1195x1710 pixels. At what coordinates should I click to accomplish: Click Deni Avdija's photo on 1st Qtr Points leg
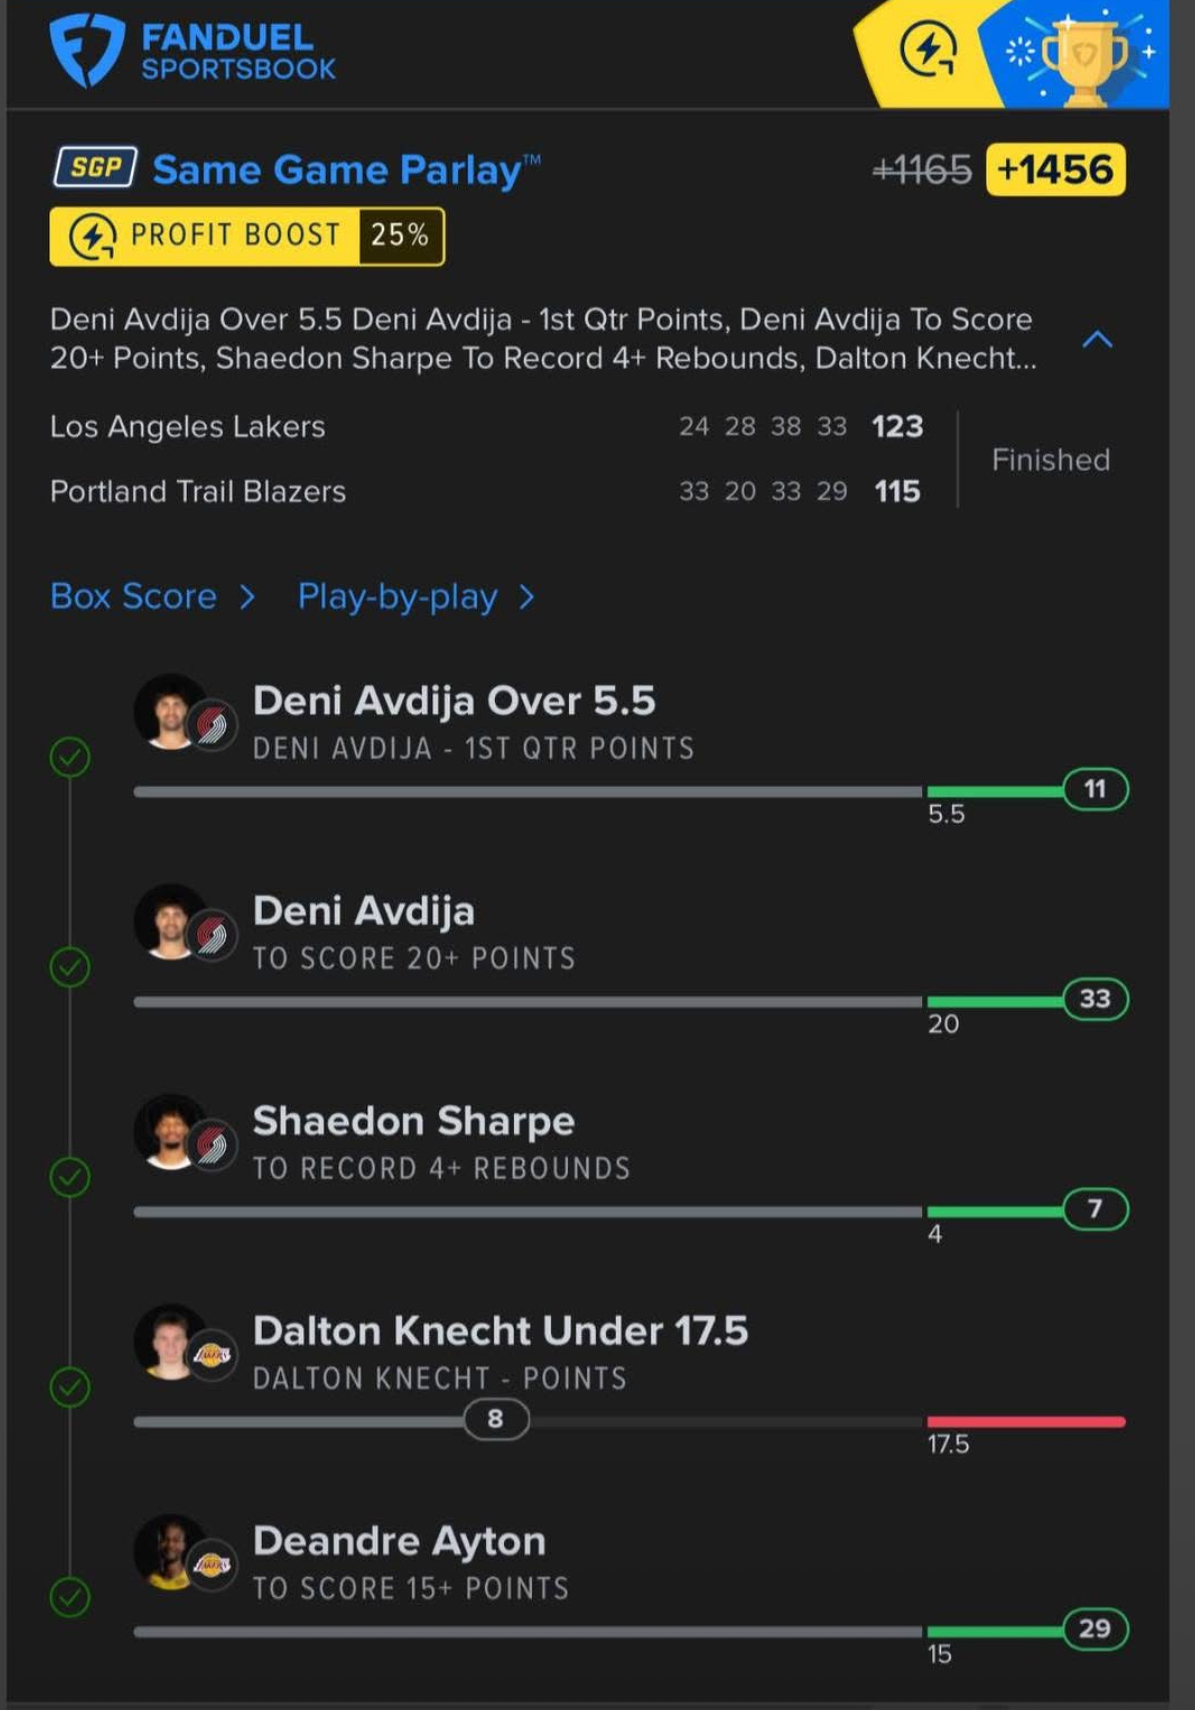170,711
